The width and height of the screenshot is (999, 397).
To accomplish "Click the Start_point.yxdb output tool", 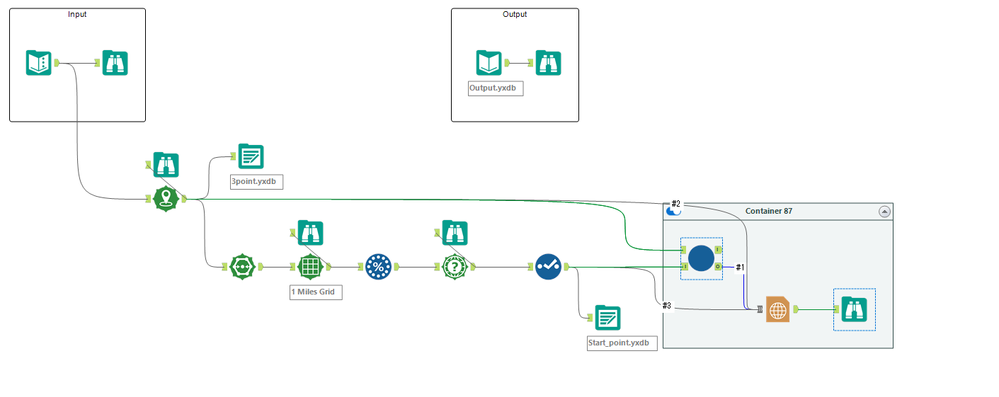I will (608, 318).
